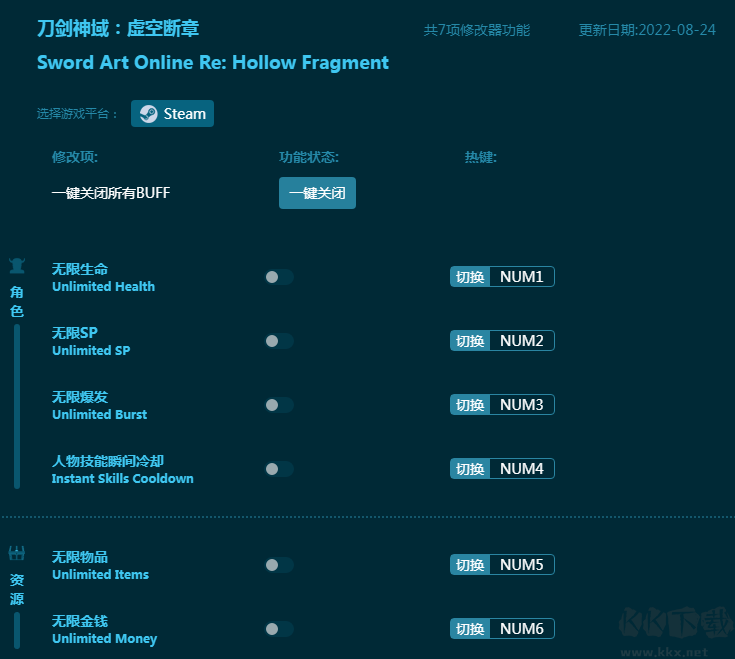Click the Steam logo icon

[149, 114]
